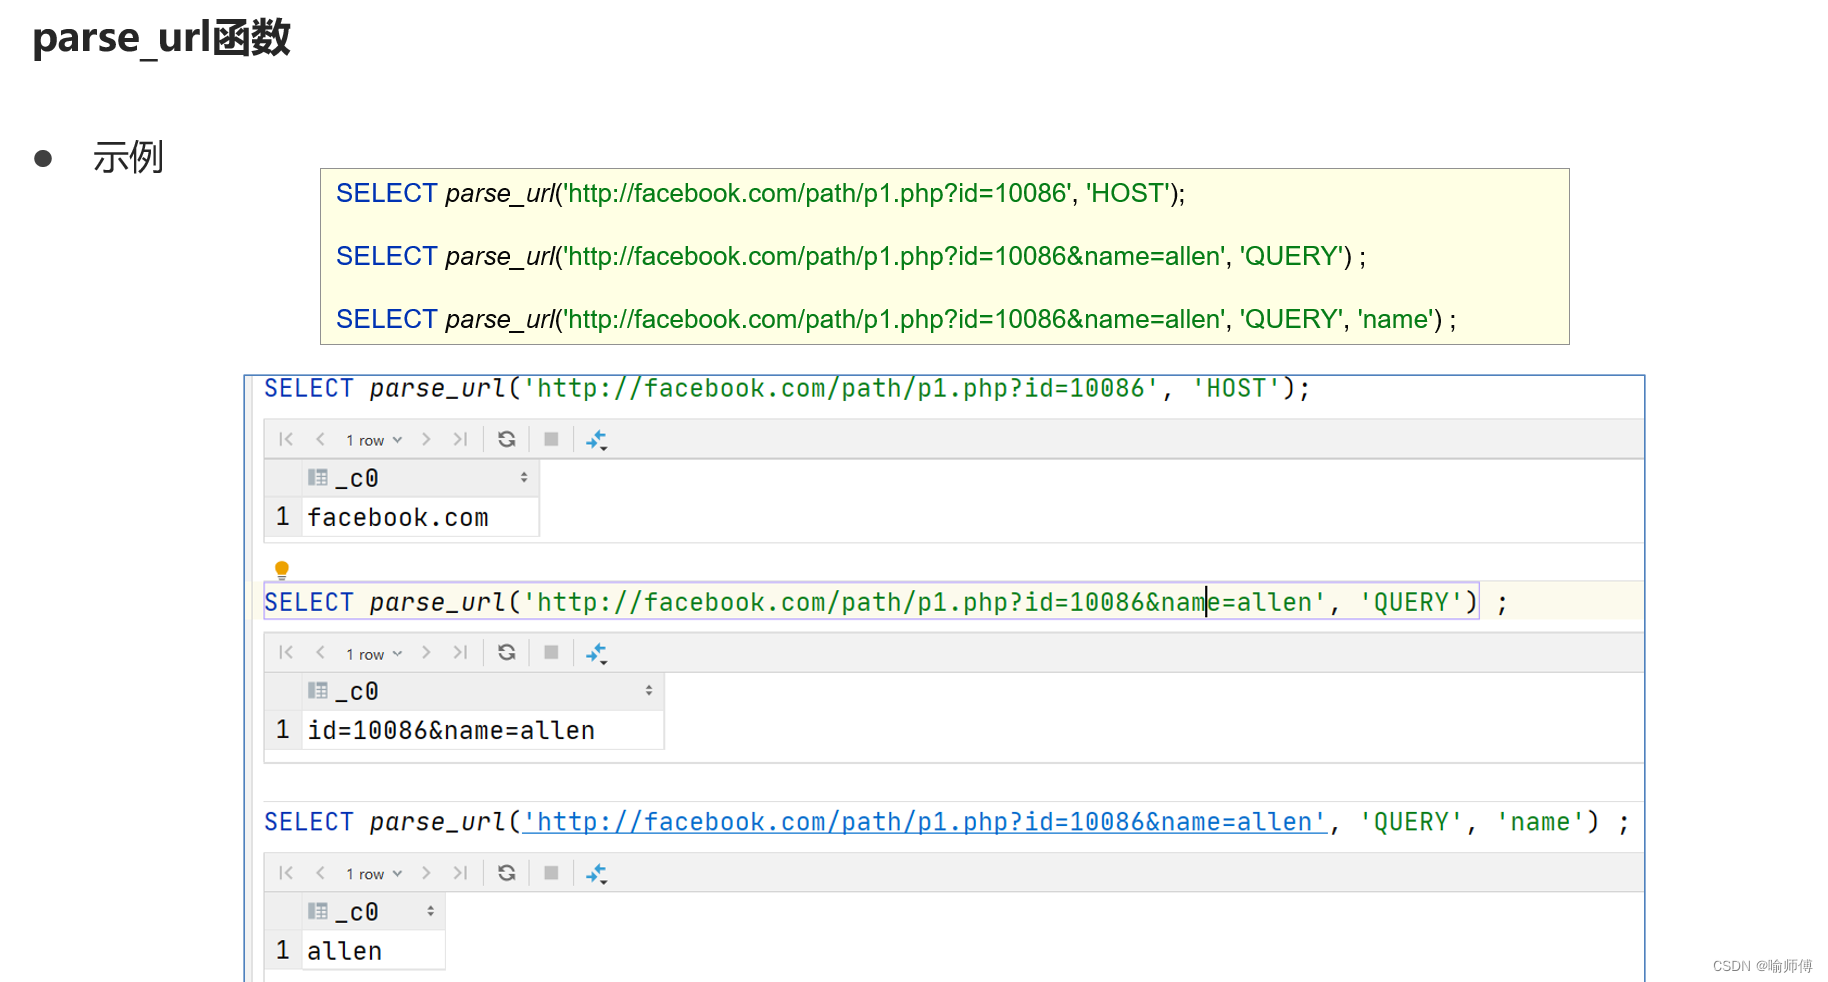Viewport: 1828px width, 982px height.
Task: Stop query in facebook.com result toolbar
Action: click(x=551, y=439)
